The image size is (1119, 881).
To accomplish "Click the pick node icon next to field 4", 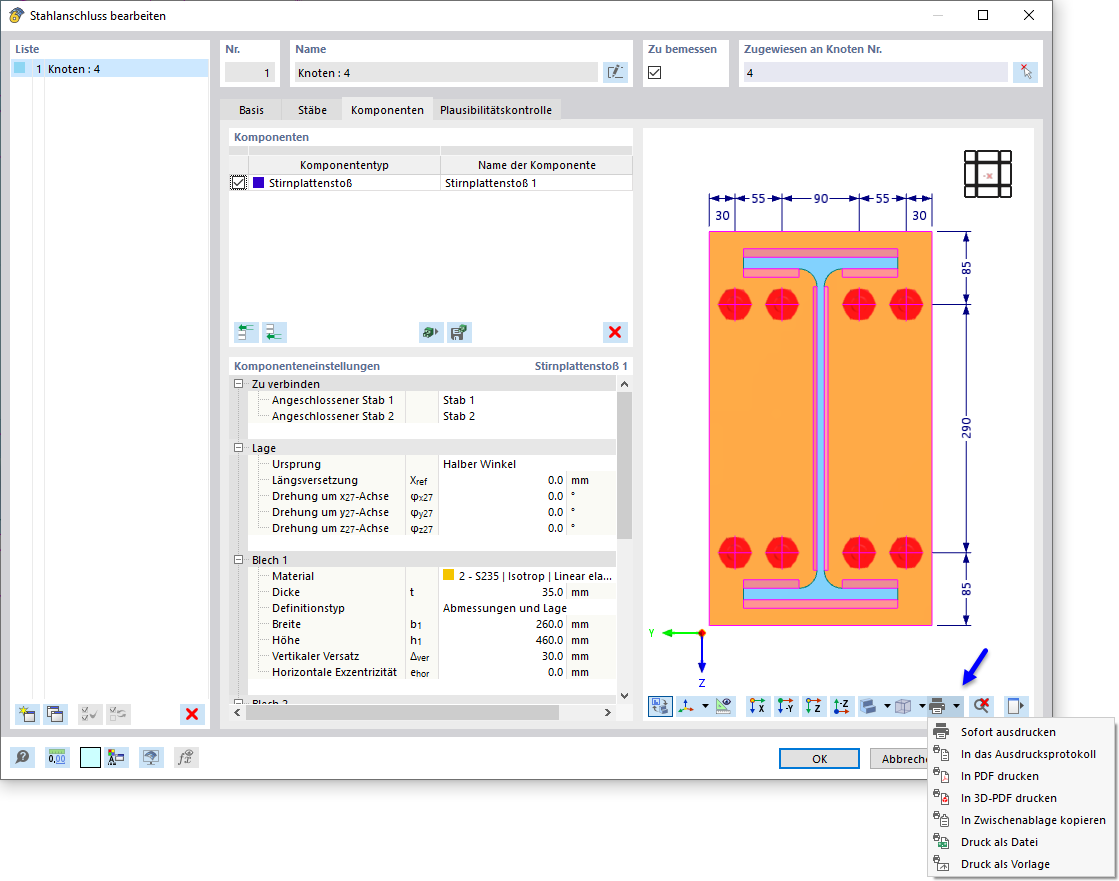I will point(1026,72).
